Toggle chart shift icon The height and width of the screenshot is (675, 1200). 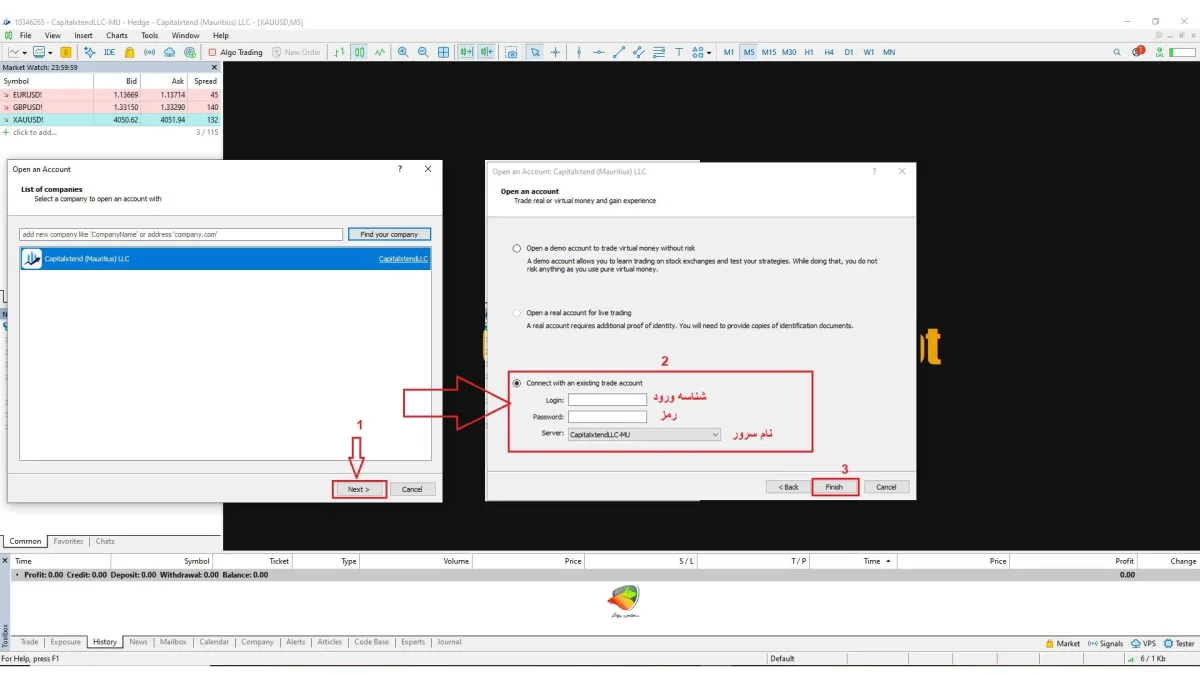coord(487,52)
